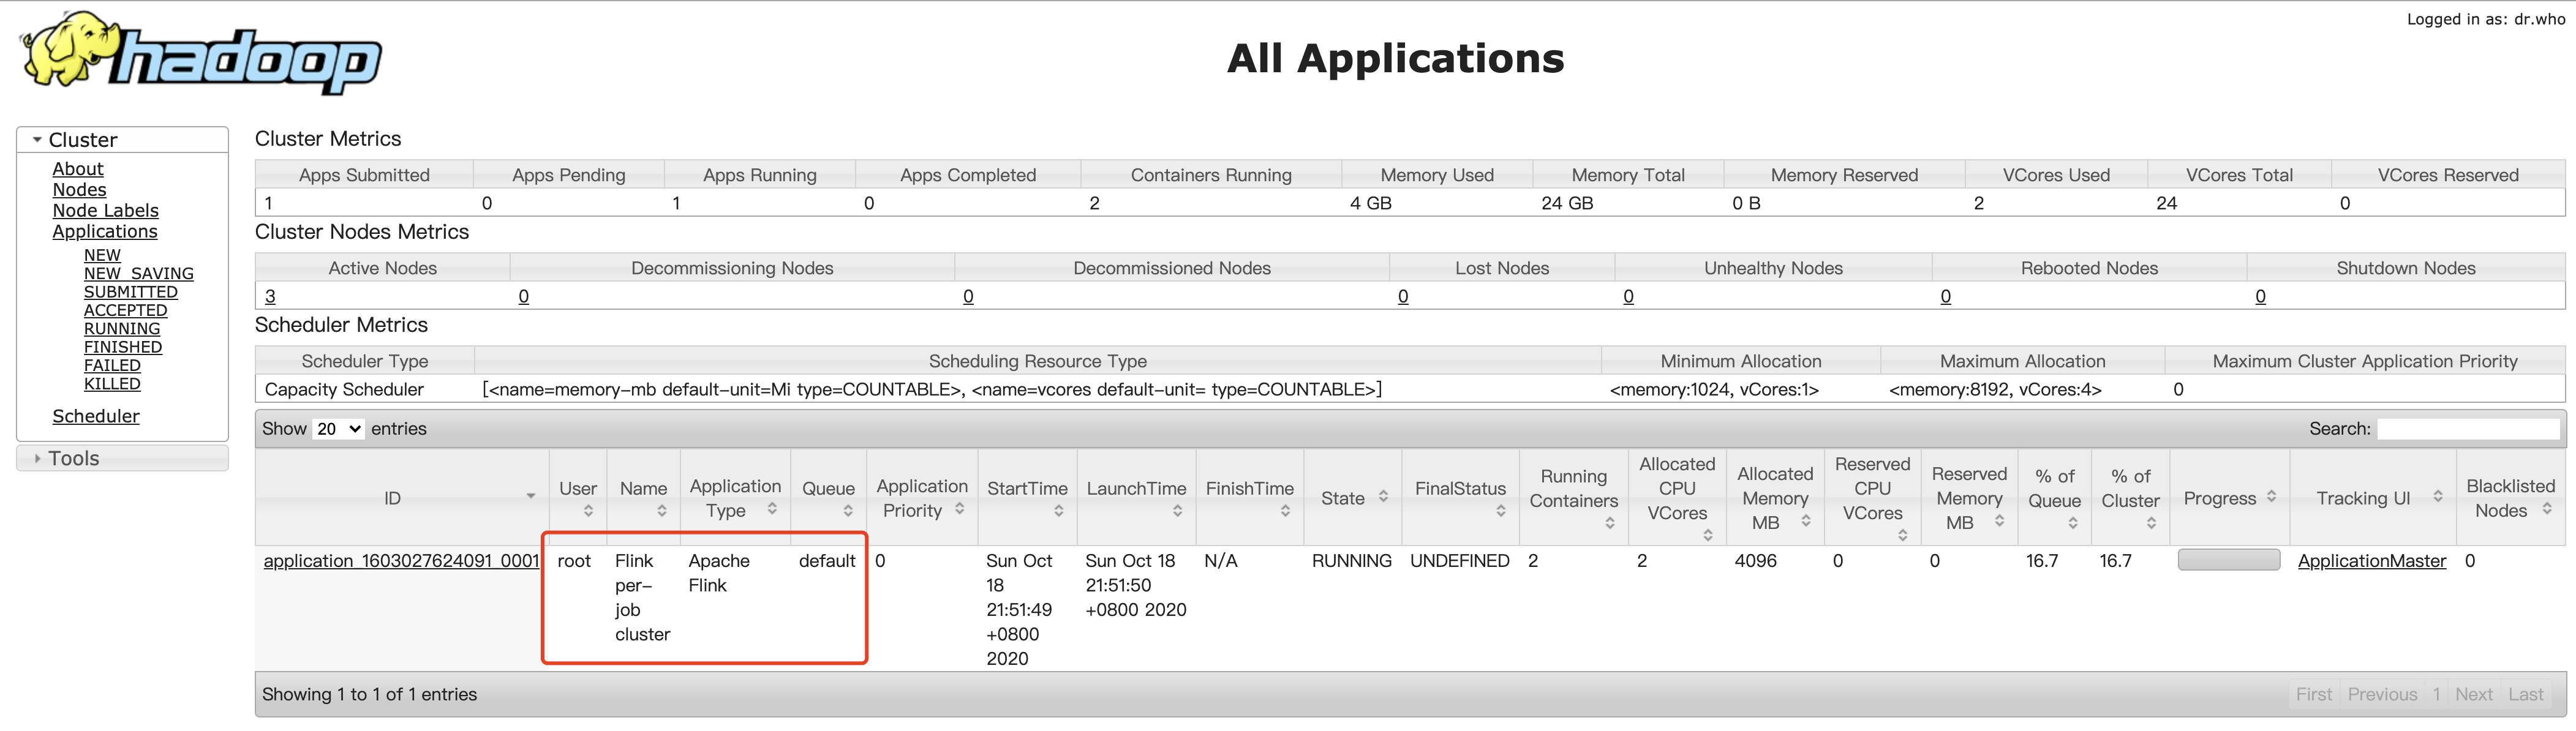2576x731 pixels.
Task: Sort by User column arrows
Action: (x=588, y=511)
